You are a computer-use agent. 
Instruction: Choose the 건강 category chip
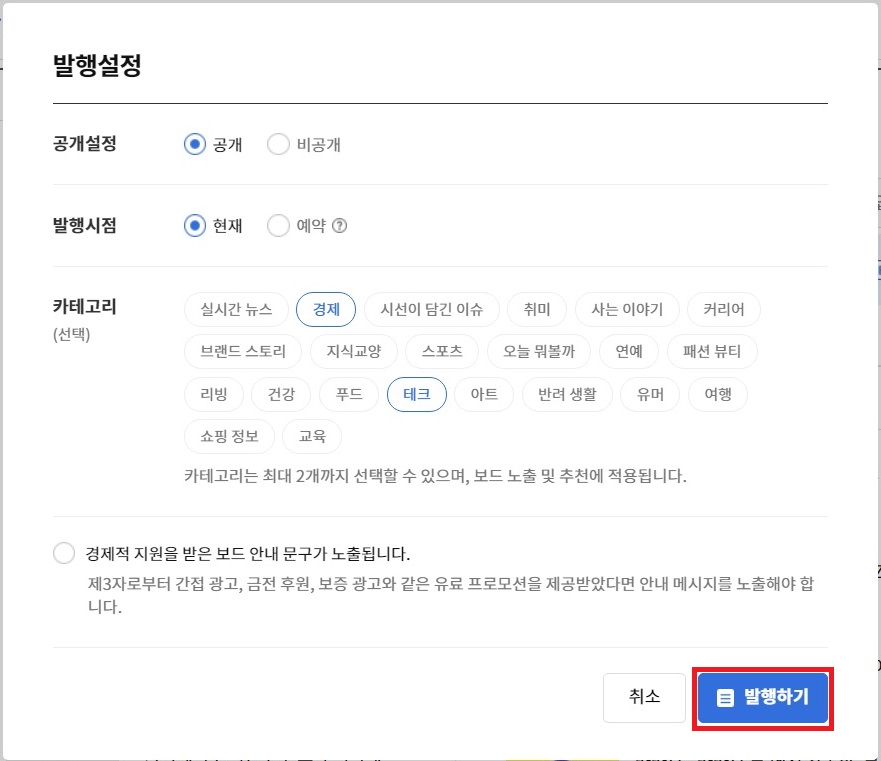pyautogui.click(x=281, y=394)
